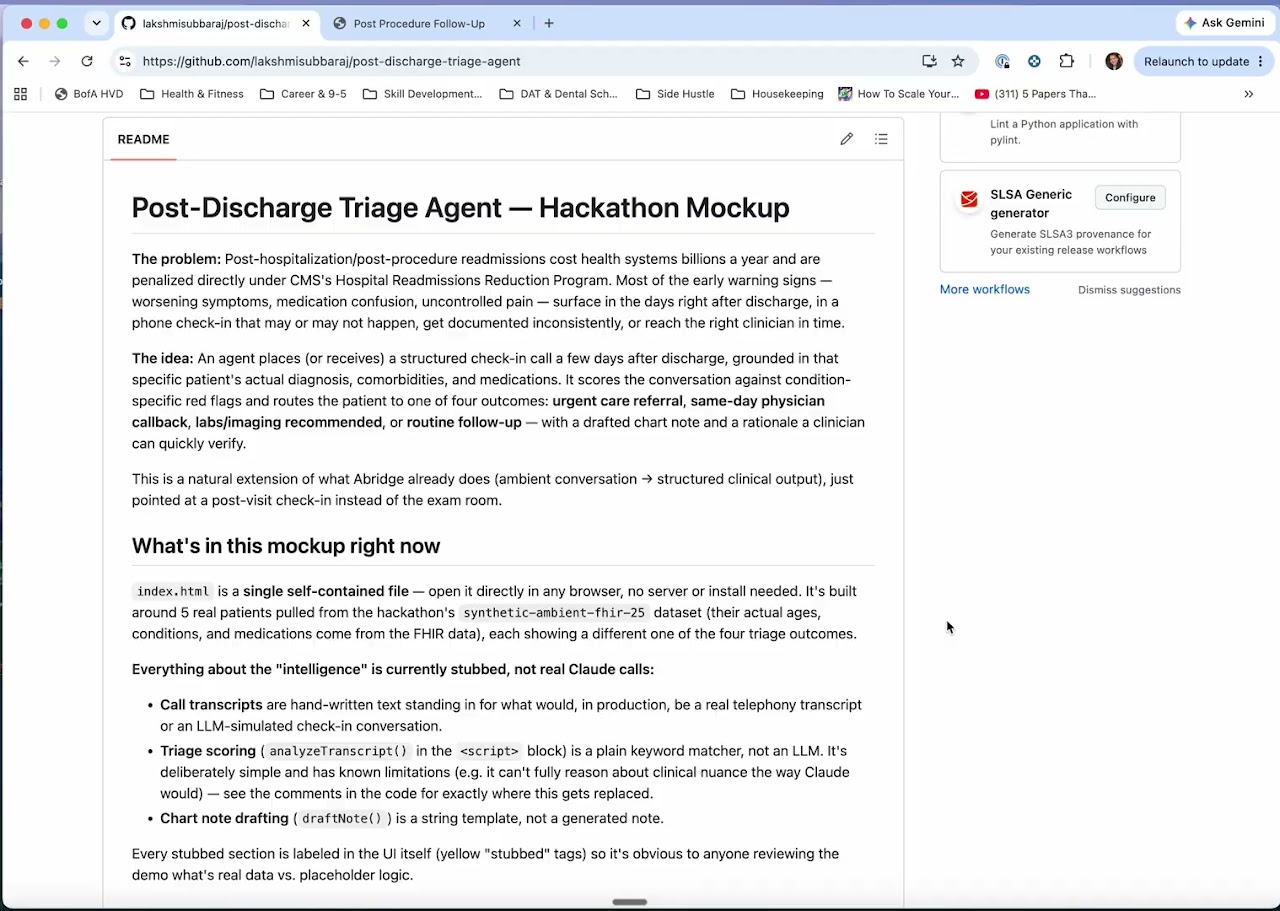Click the browser back arrow
1280x911 pixels.
(x=23, y=61)
